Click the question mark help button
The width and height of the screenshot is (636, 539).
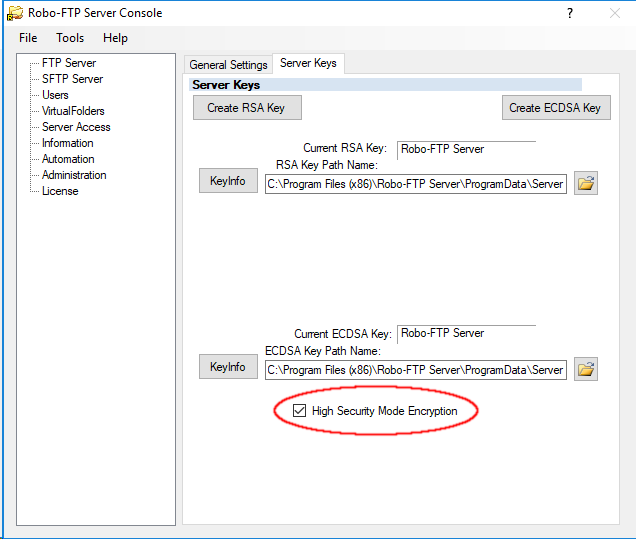570,13
